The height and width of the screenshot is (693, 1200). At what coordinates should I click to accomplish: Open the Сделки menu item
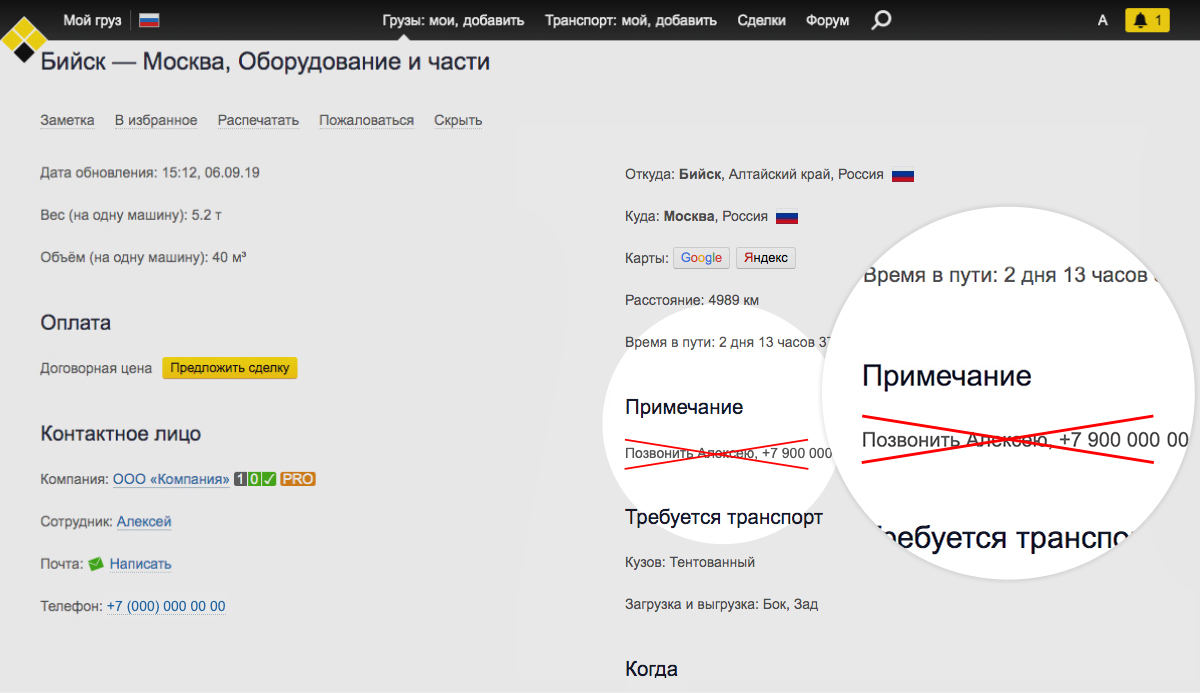point(761,20)
